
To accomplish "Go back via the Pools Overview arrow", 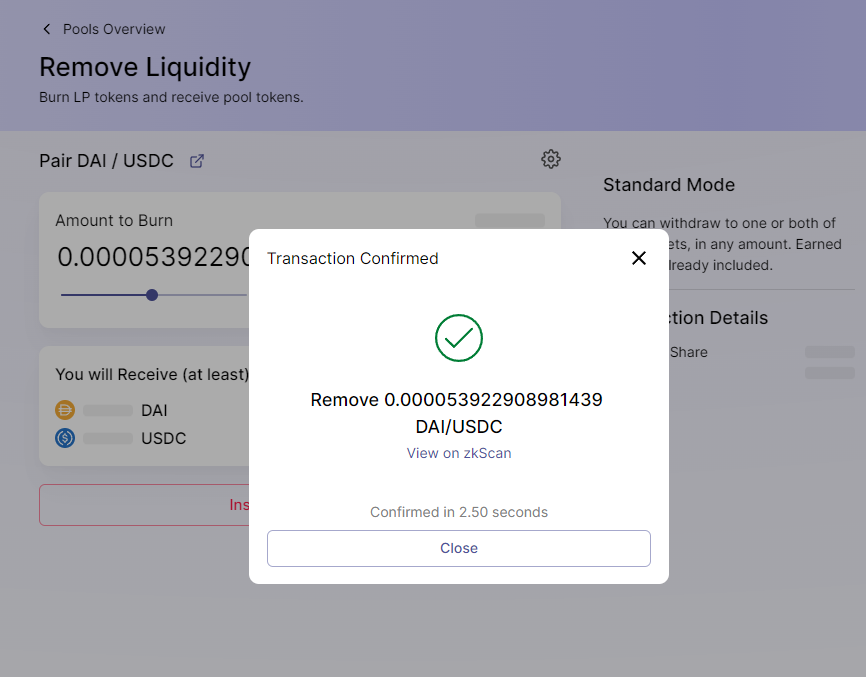I will (x=47, y=29).
